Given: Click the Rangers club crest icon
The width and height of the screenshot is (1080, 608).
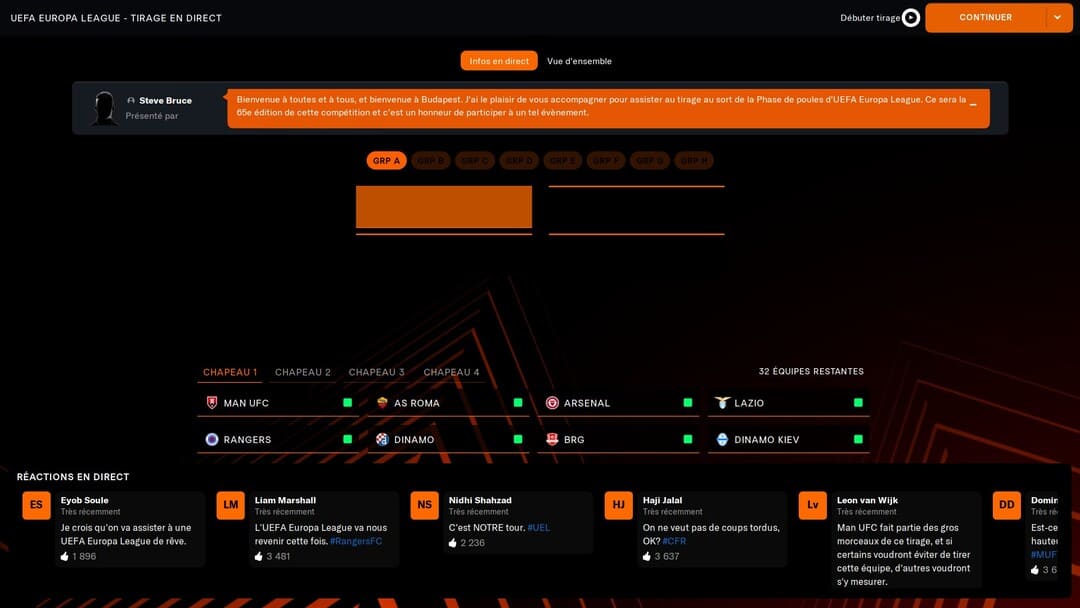Looking at the screenshot, I should 212,439.
